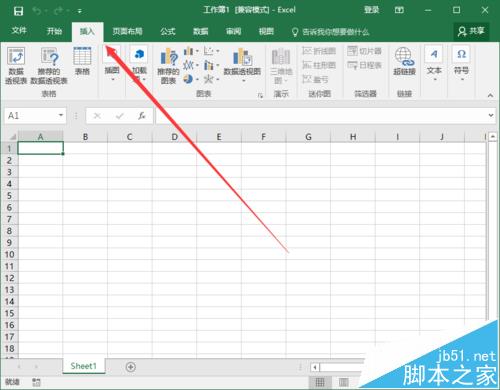500x390 pixels.
Task: Click cell A1
Action: (x=40, y=148)
